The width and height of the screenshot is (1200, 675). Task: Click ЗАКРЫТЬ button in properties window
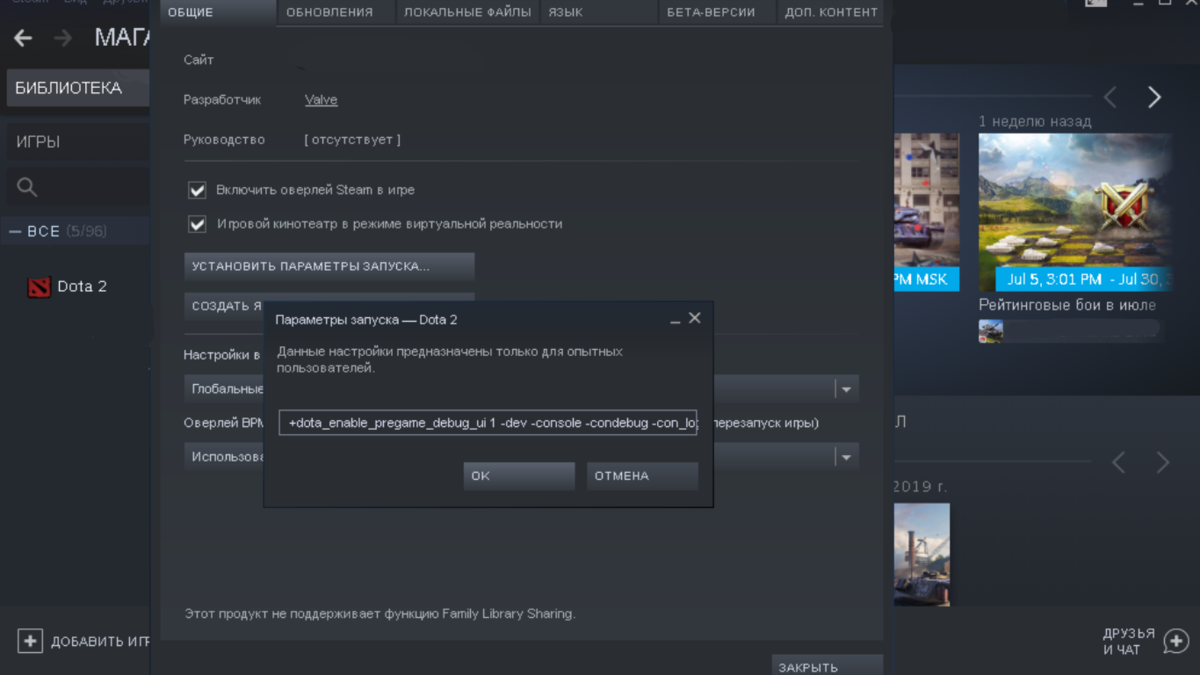click(827, 666)
